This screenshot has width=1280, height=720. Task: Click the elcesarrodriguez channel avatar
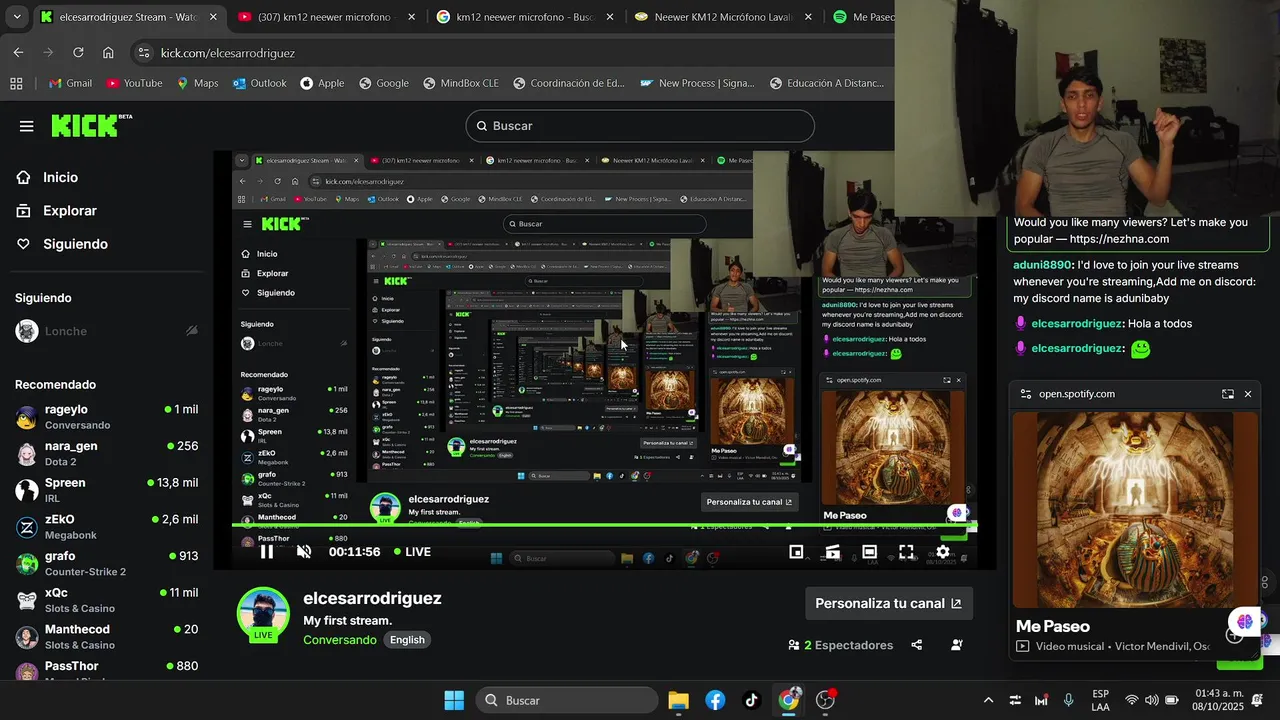coord(263,613)
